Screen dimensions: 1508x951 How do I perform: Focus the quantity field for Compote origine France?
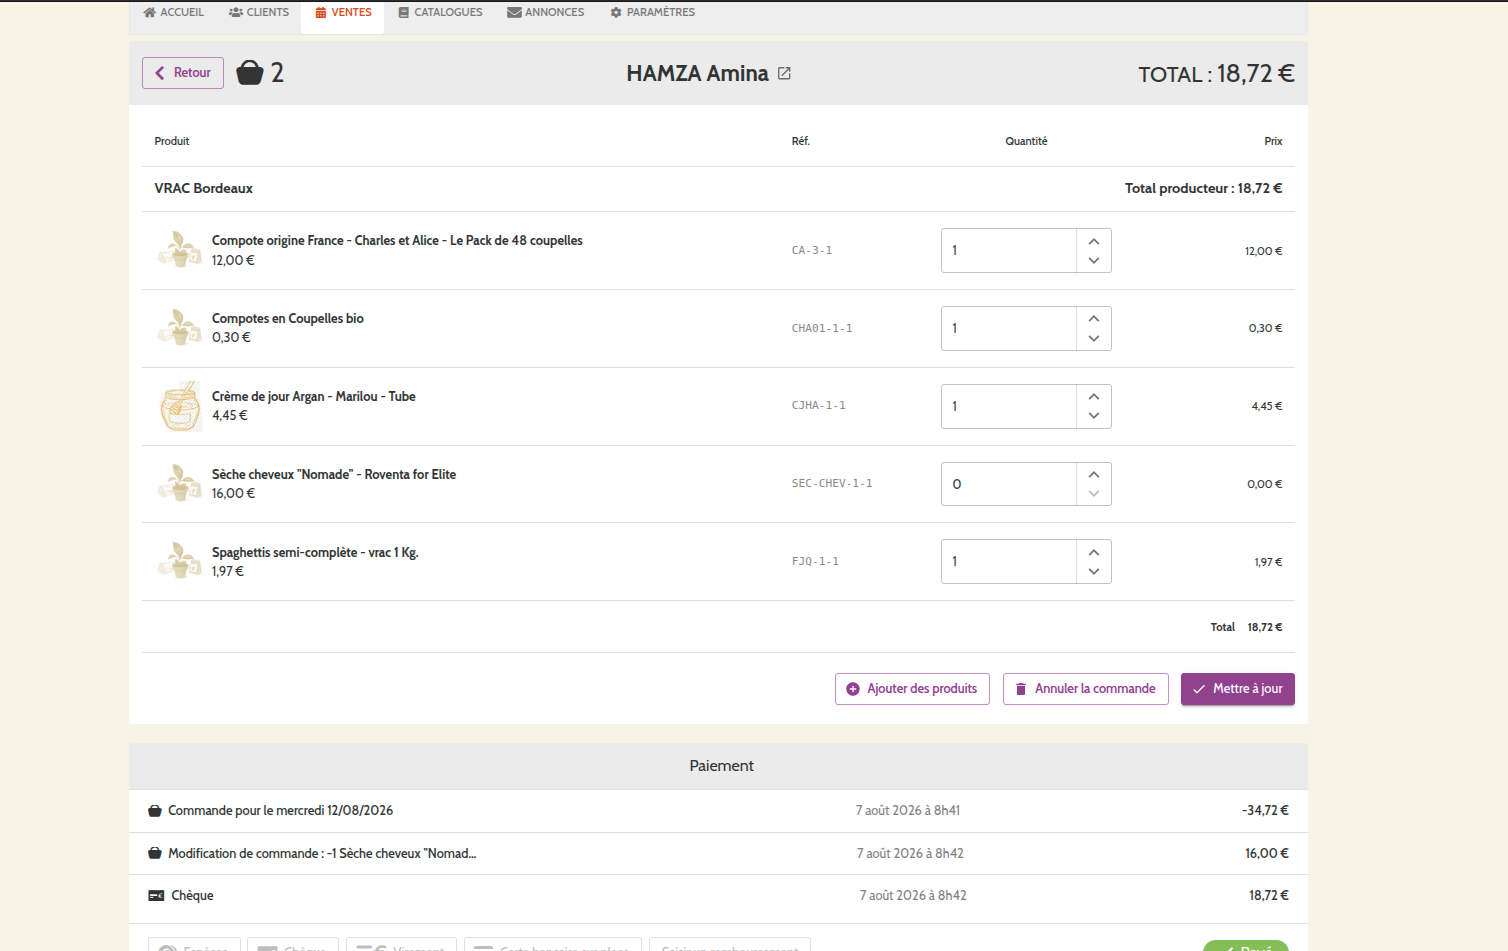(x=1009, y=251)
